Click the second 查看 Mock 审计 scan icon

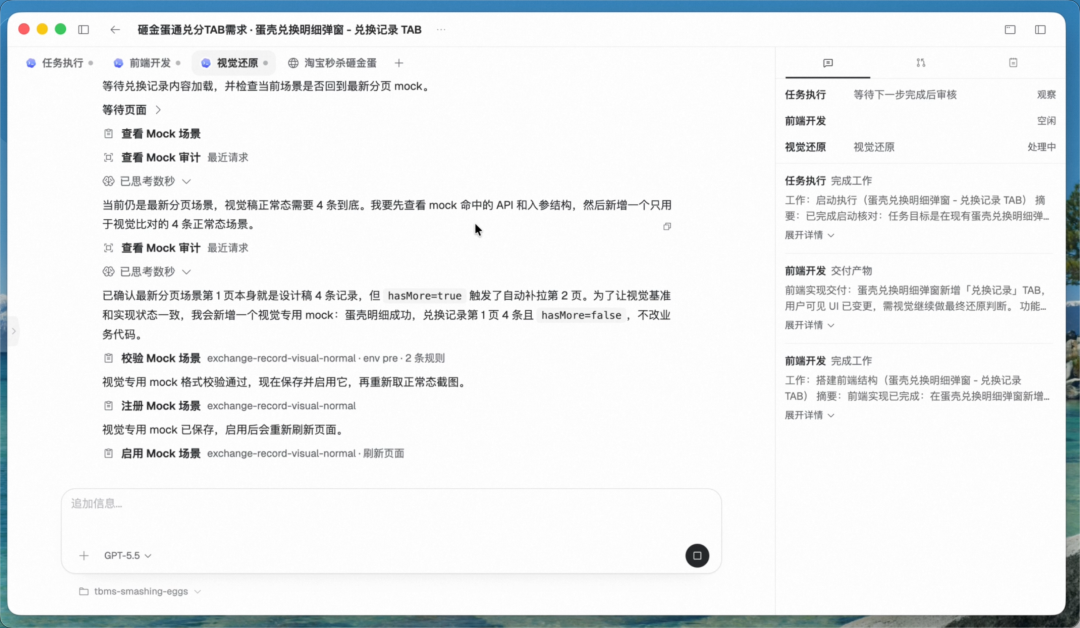coord(108,248)
